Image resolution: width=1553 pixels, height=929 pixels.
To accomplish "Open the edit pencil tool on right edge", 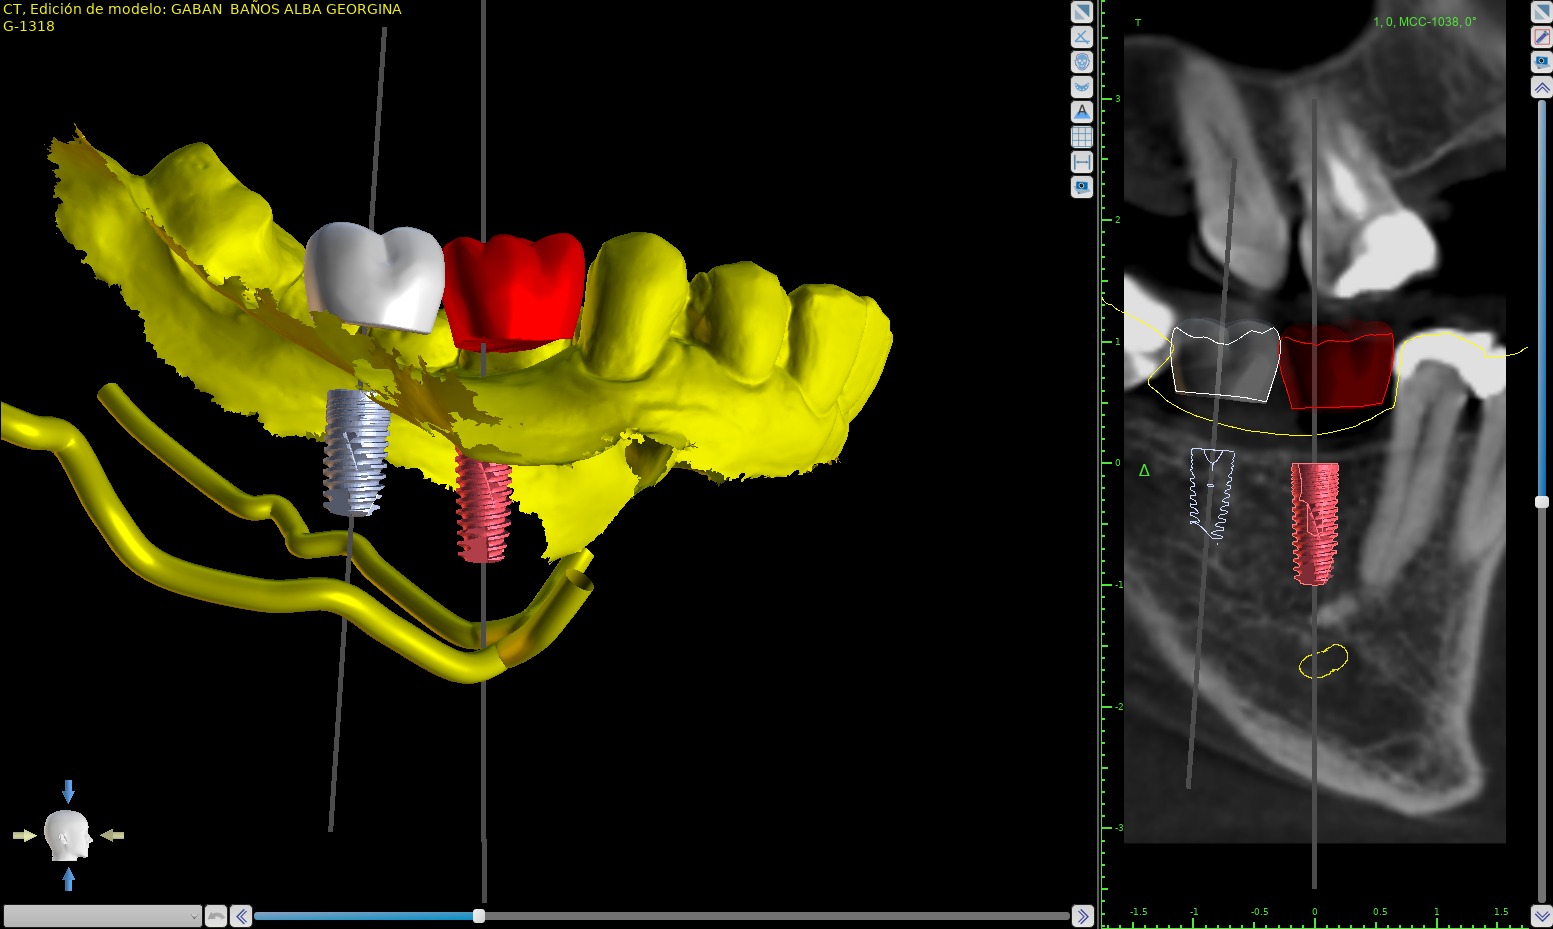I will click(x=1540, y=36).
